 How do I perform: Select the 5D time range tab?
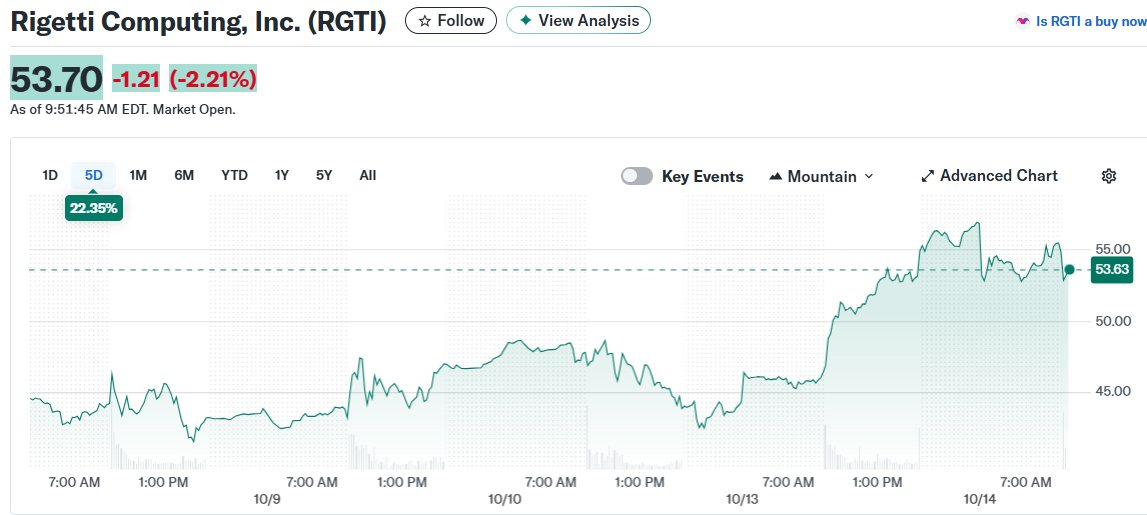click(x=94, y=175)
